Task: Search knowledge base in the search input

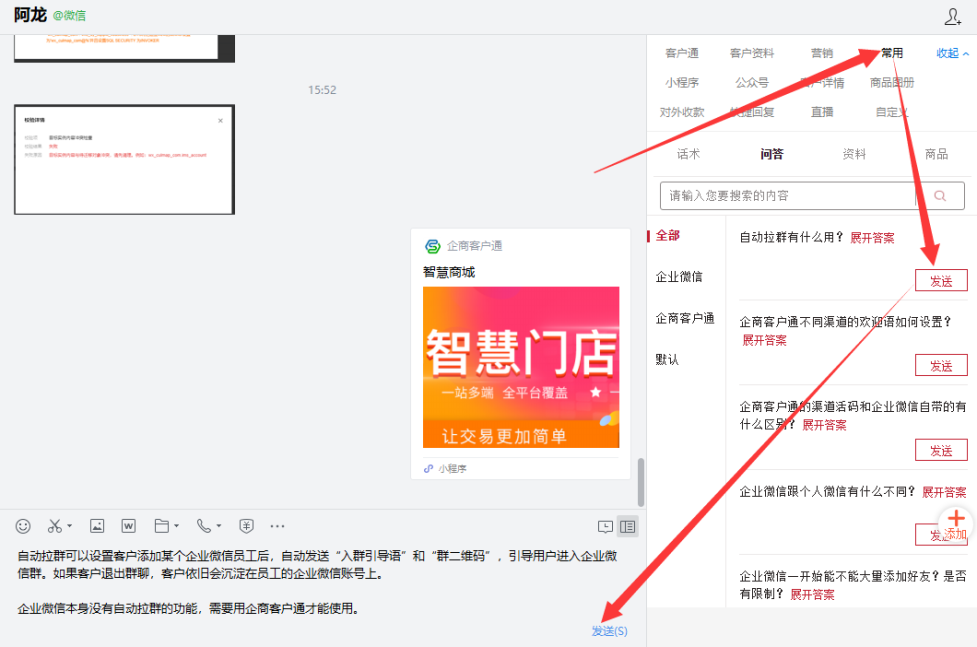Action: click(x=788, y=196)
